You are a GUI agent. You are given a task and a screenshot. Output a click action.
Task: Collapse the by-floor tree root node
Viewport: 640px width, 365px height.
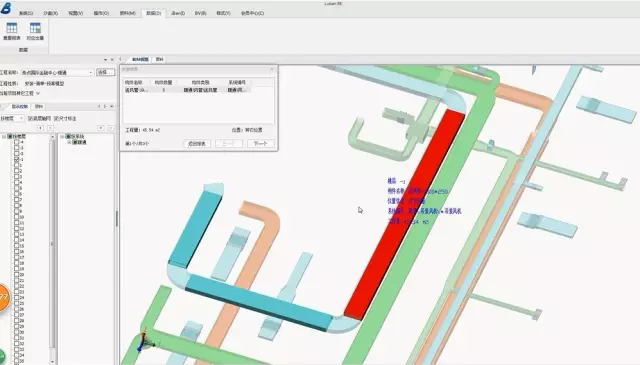pyautogui.click(x=4, y=136)
